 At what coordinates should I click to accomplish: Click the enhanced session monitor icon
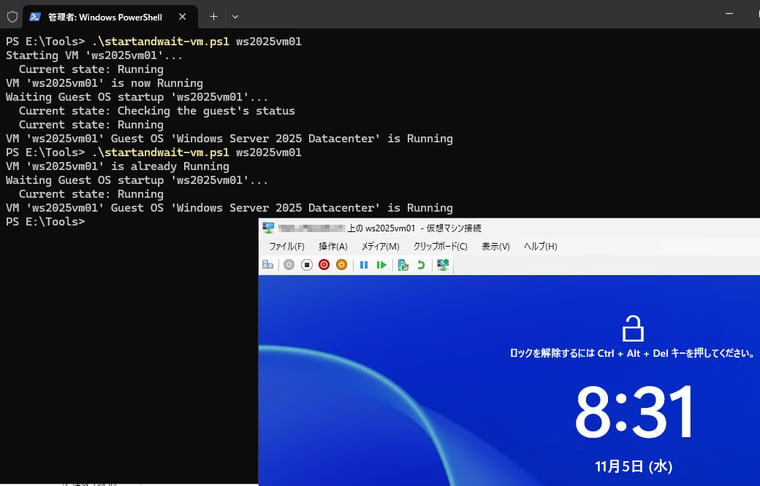443,265
